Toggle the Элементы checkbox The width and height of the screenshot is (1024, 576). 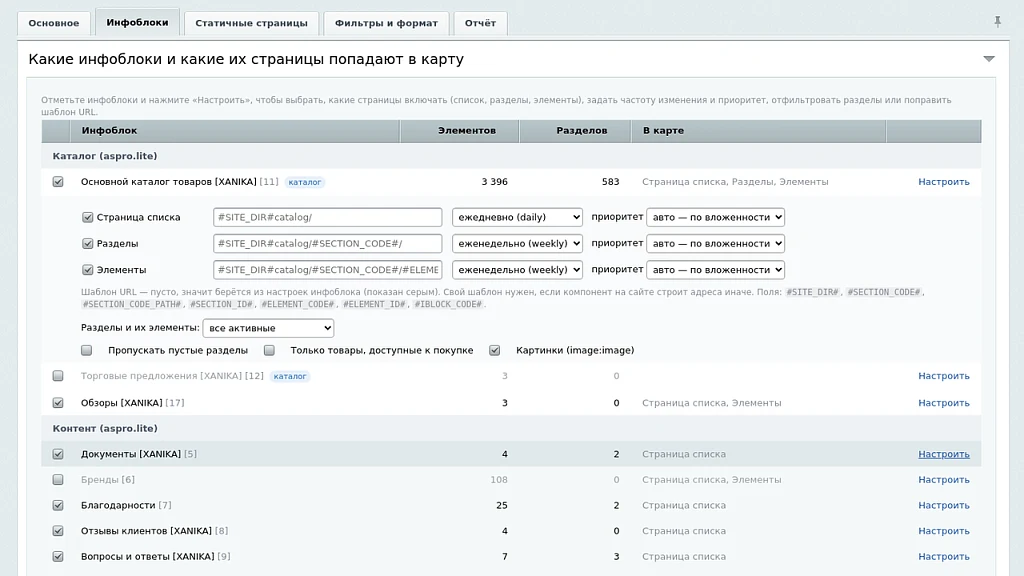pyautogui.click(x=88, y=269)
